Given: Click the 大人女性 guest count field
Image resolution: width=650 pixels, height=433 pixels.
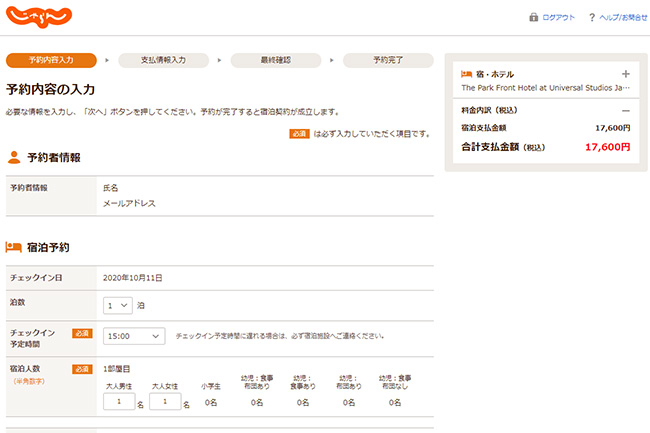Looking at the screenshot, I should pos(165,402).
